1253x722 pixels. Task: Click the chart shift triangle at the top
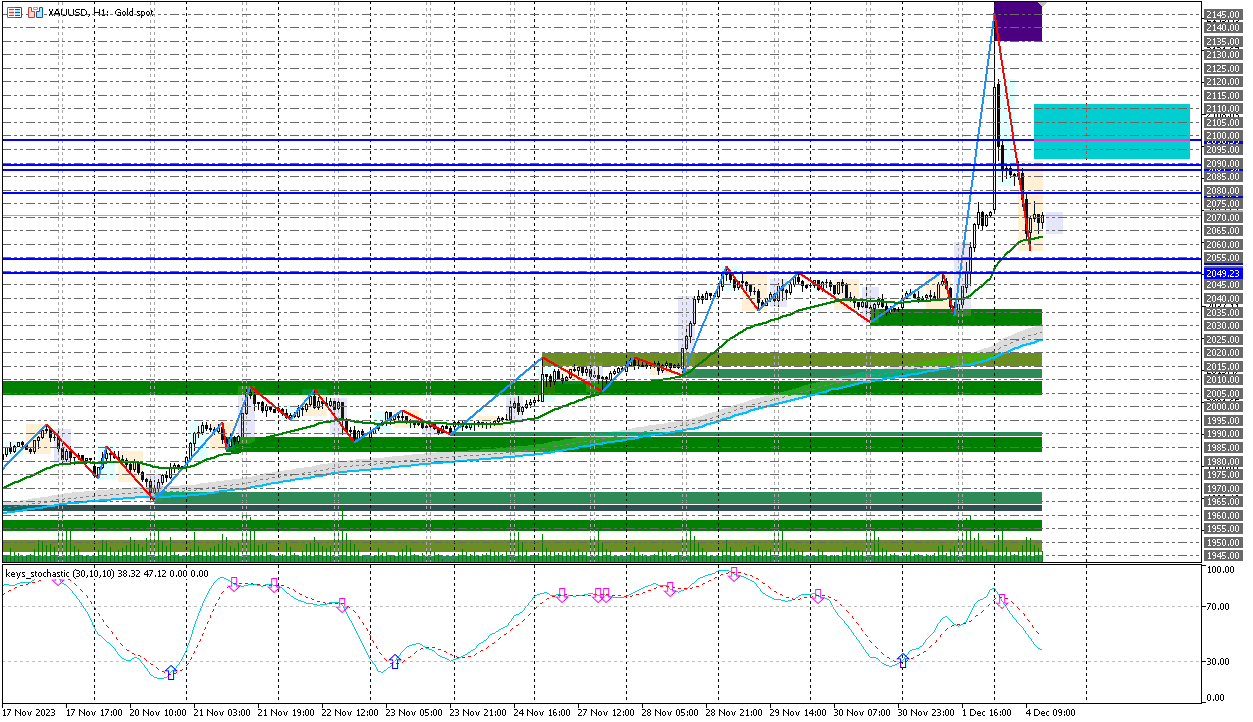[1040, 6]
